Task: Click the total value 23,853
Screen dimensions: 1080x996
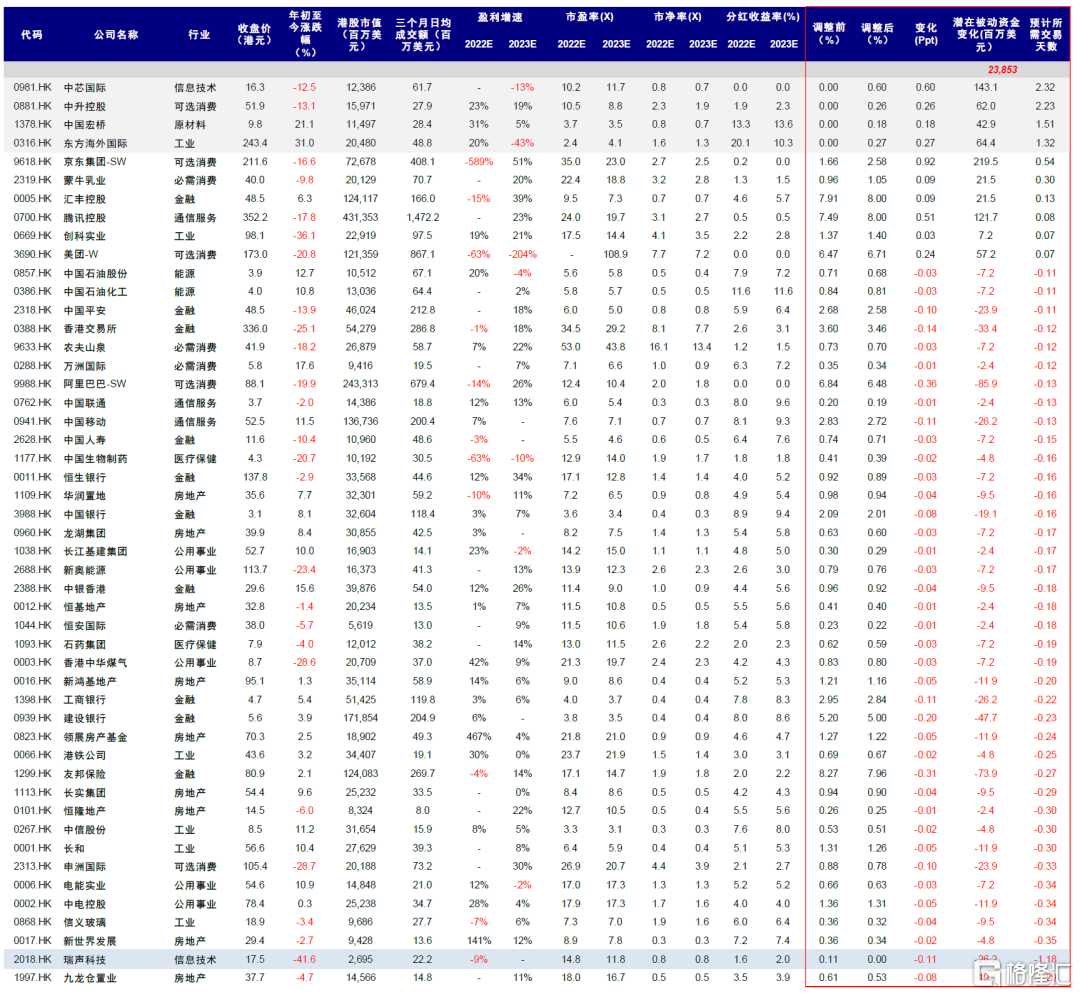Action: point(1002,70)
